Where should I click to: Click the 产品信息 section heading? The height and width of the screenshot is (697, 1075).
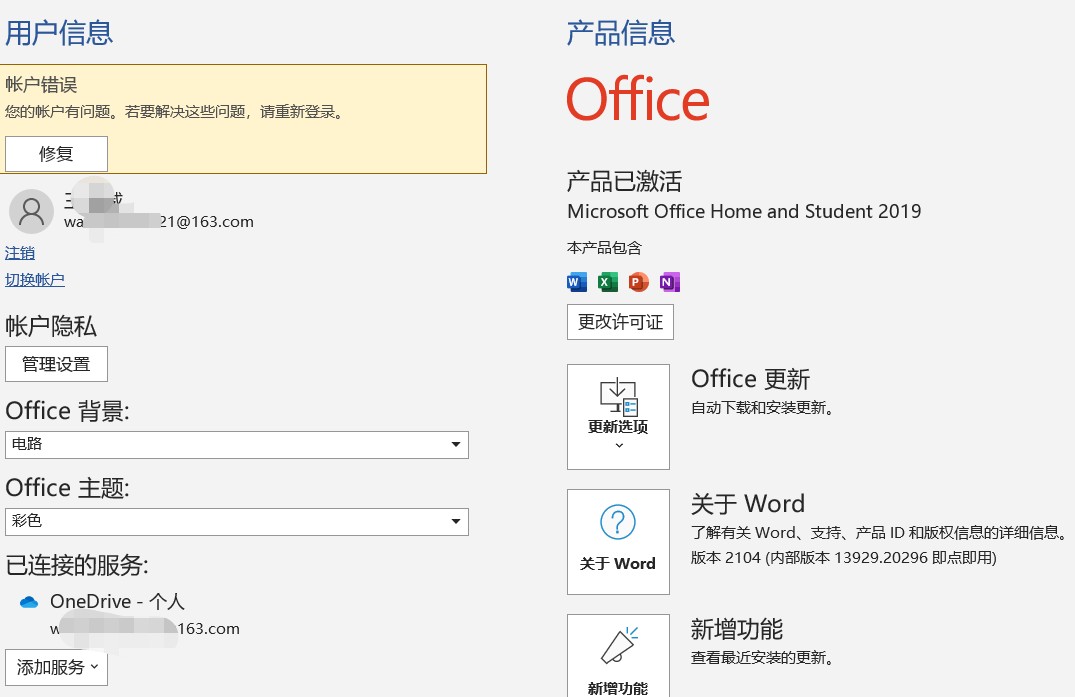pyautogui.click(x=621, y=33)
